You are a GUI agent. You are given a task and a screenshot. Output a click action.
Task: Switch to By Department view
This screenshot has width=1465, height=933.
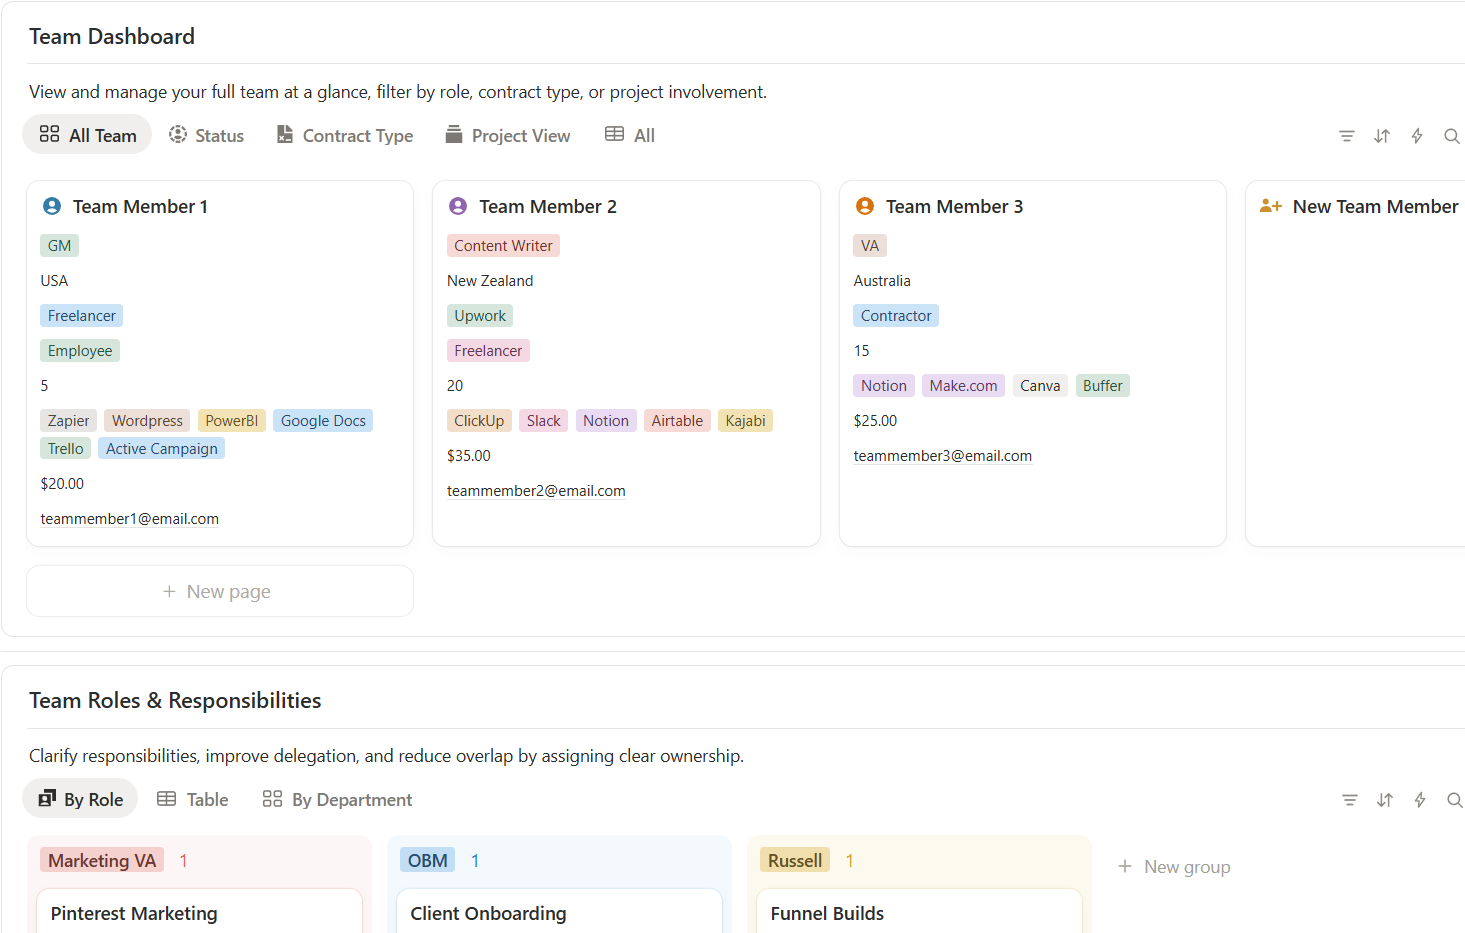coord(338,799)
